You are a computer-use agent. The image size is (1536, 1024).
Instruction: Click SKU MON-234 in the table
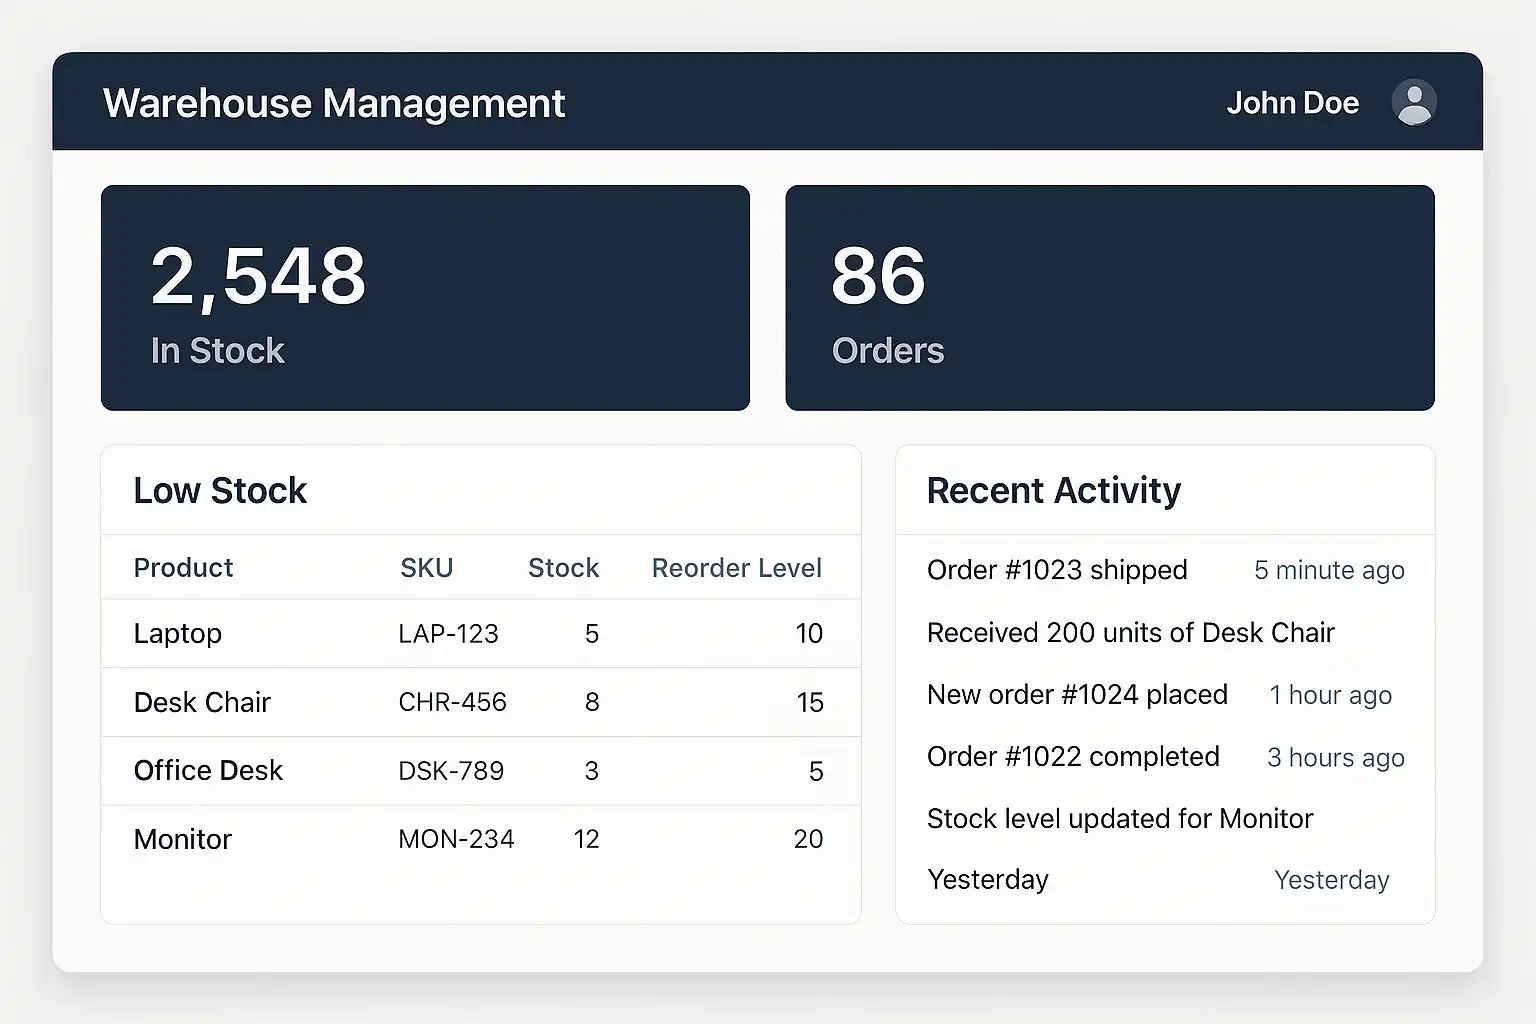click(x=456, y=839)
